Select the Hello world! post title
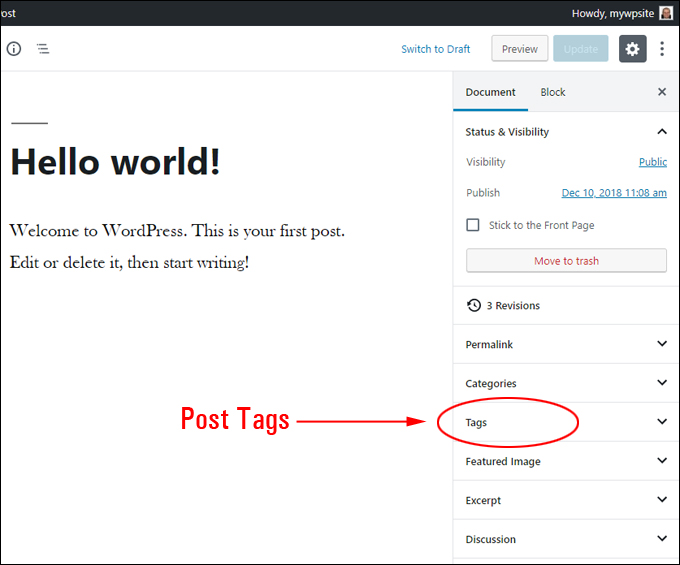 (x=115, y=162)
